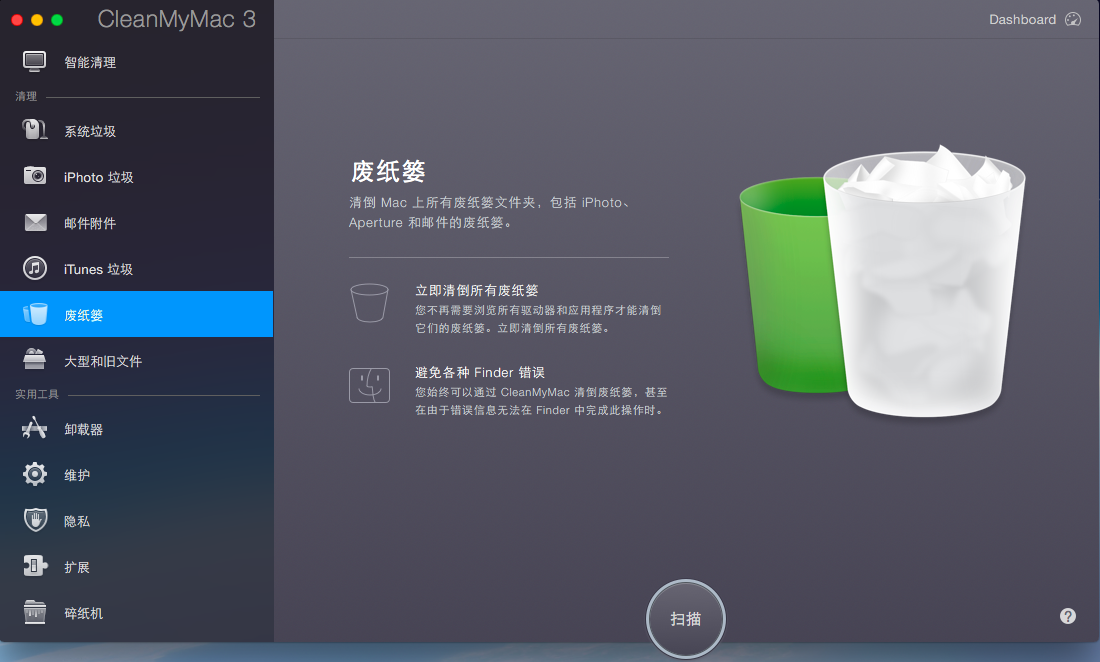Click the 废纸篓 heading text
Viewport: 1100px width, 662px height.
pos(388,171)
